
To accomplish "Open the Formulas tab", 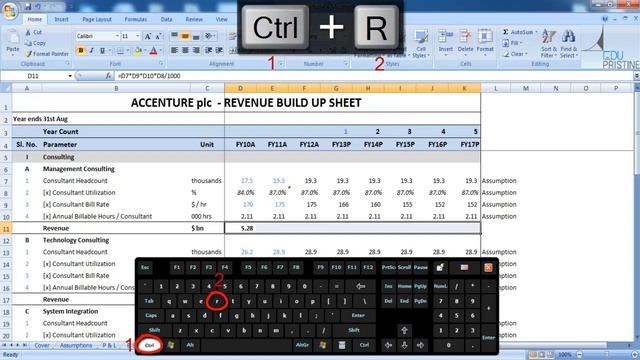I will (136, 19).
